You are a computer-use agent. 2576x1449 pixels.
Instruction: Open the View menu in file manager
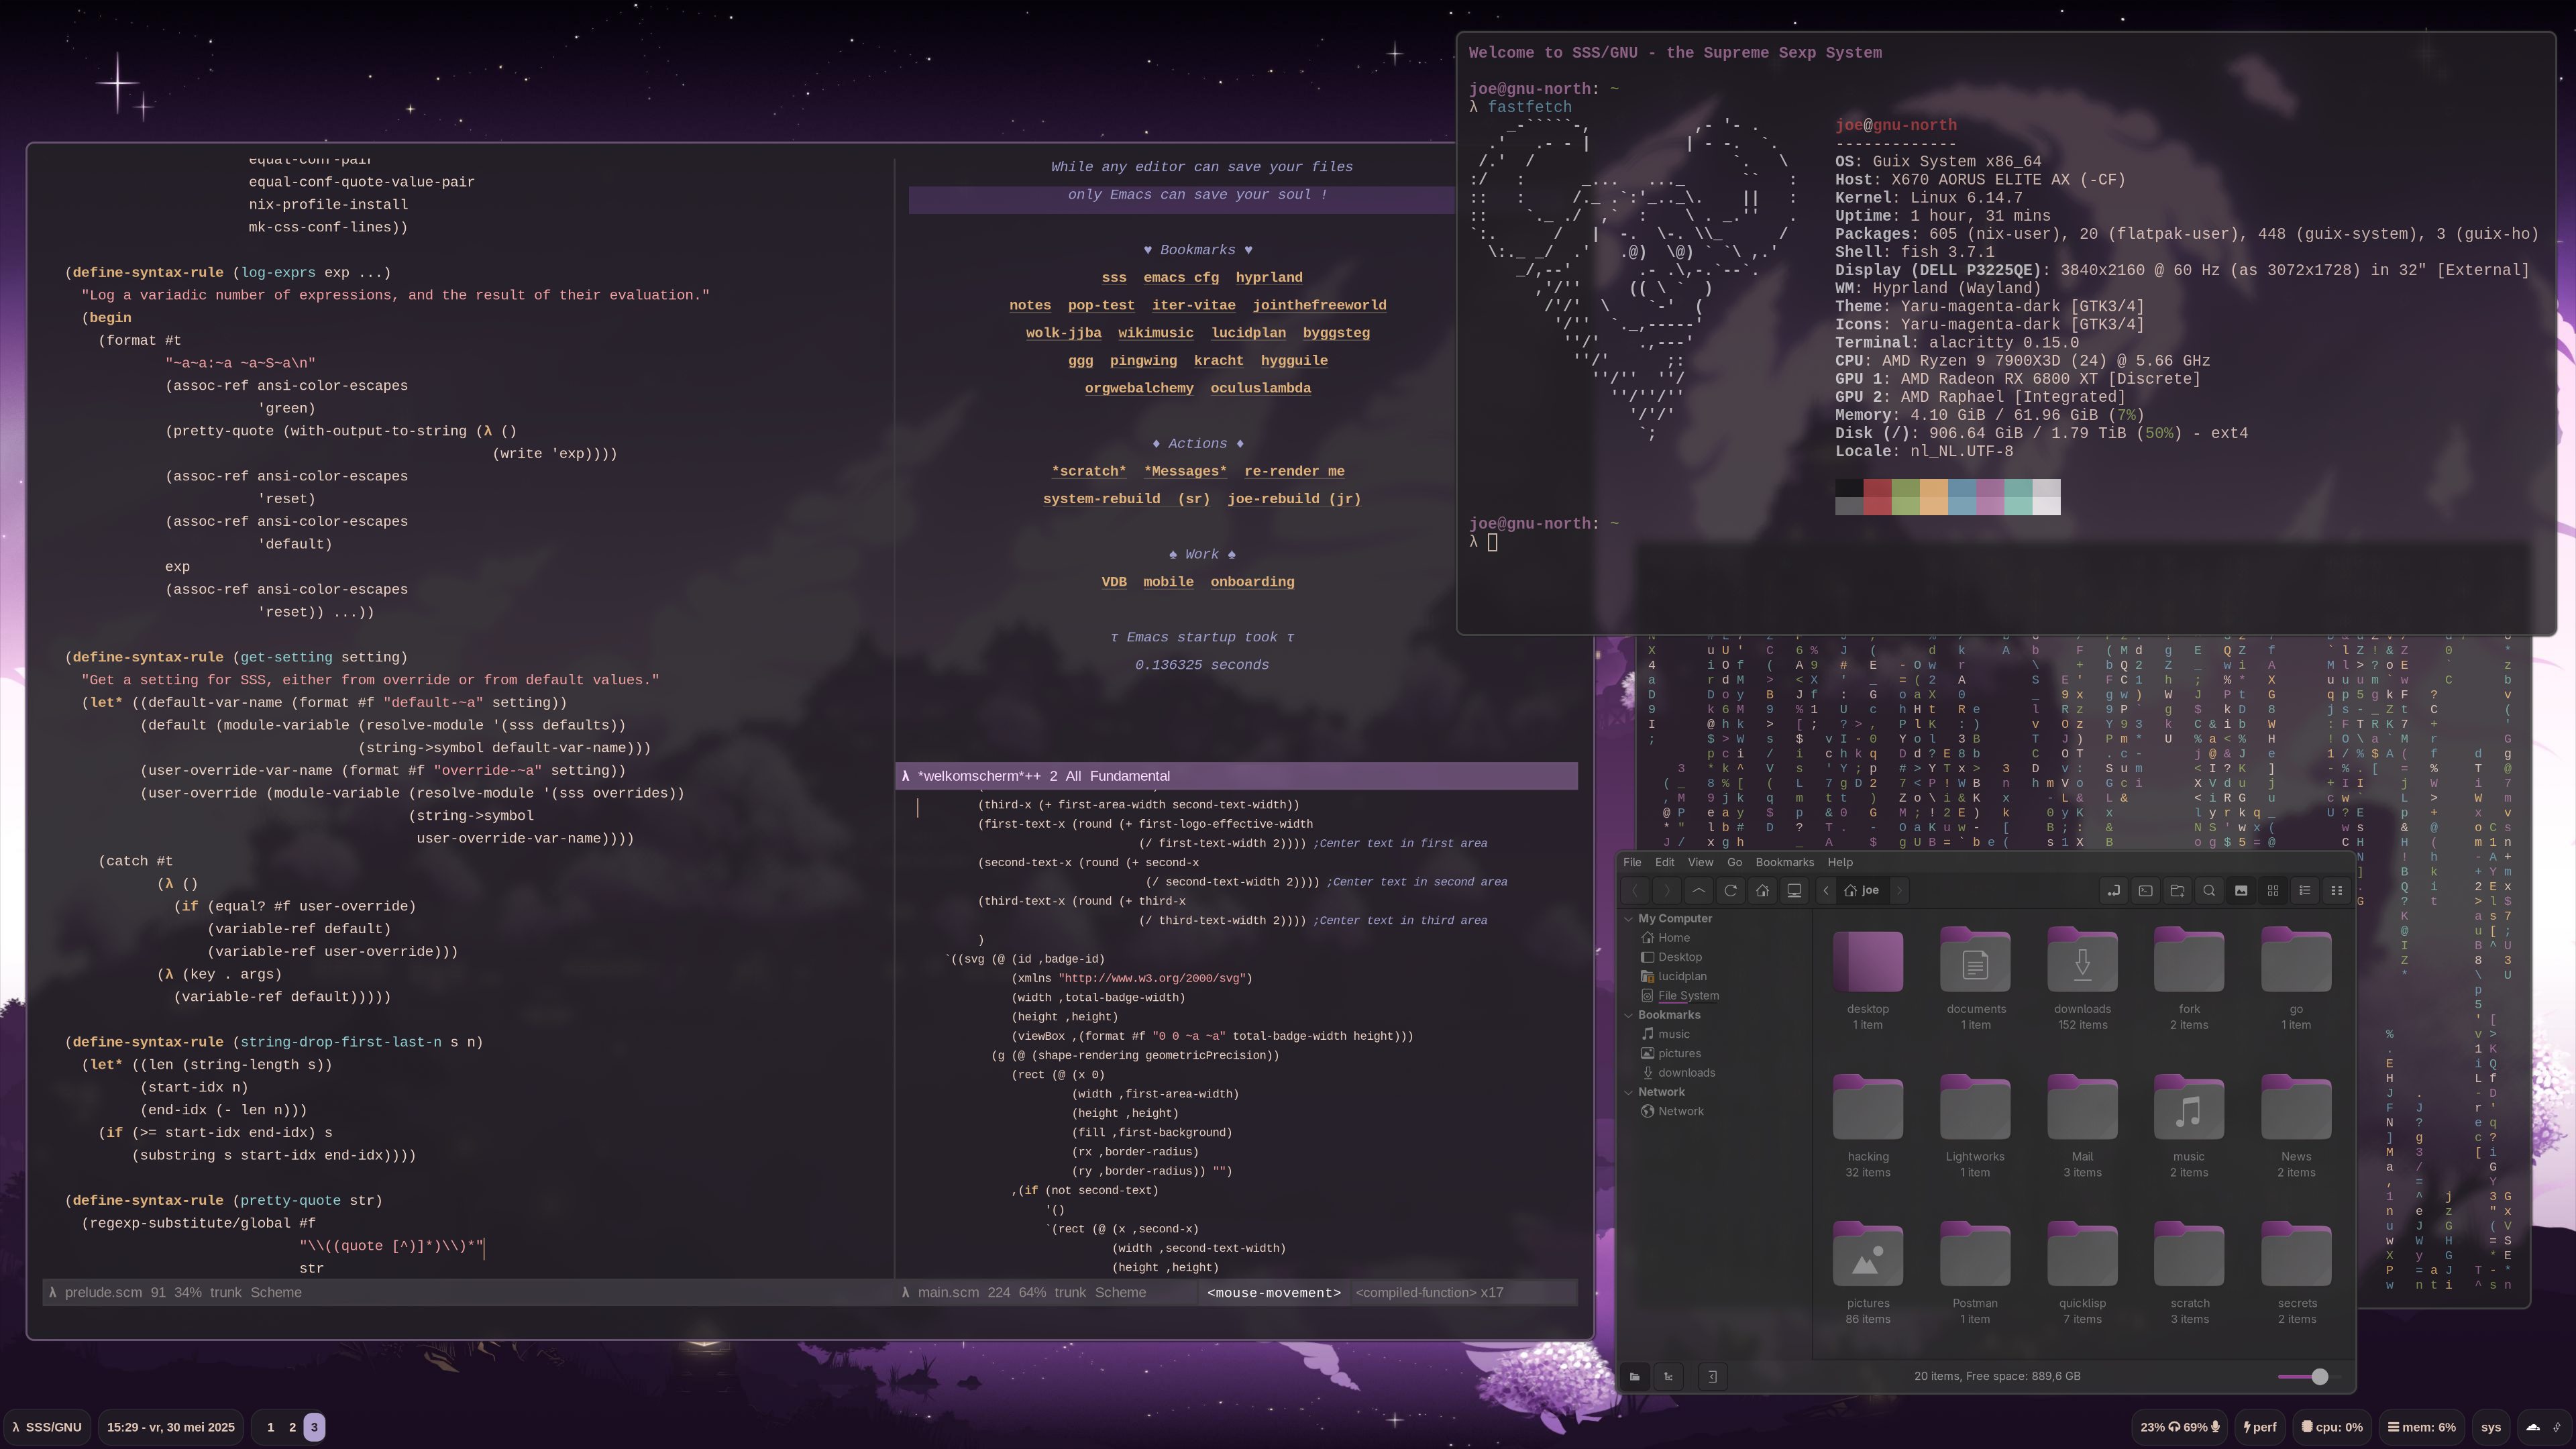click(1700, 862)
